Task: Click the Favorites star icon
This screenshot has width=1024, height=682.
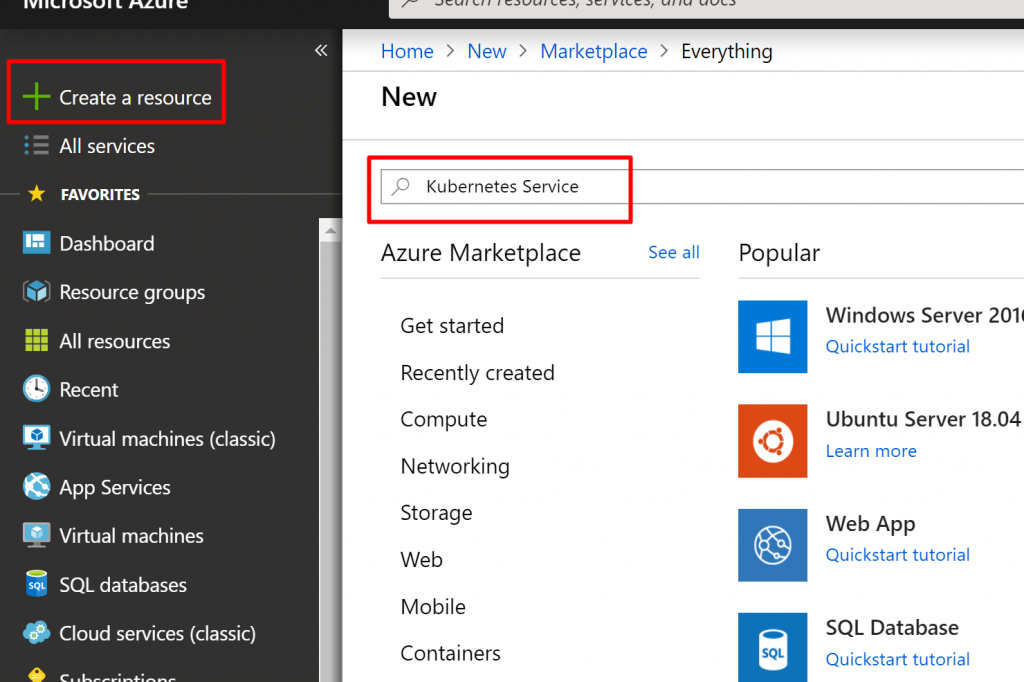Action: click(37, 193)
